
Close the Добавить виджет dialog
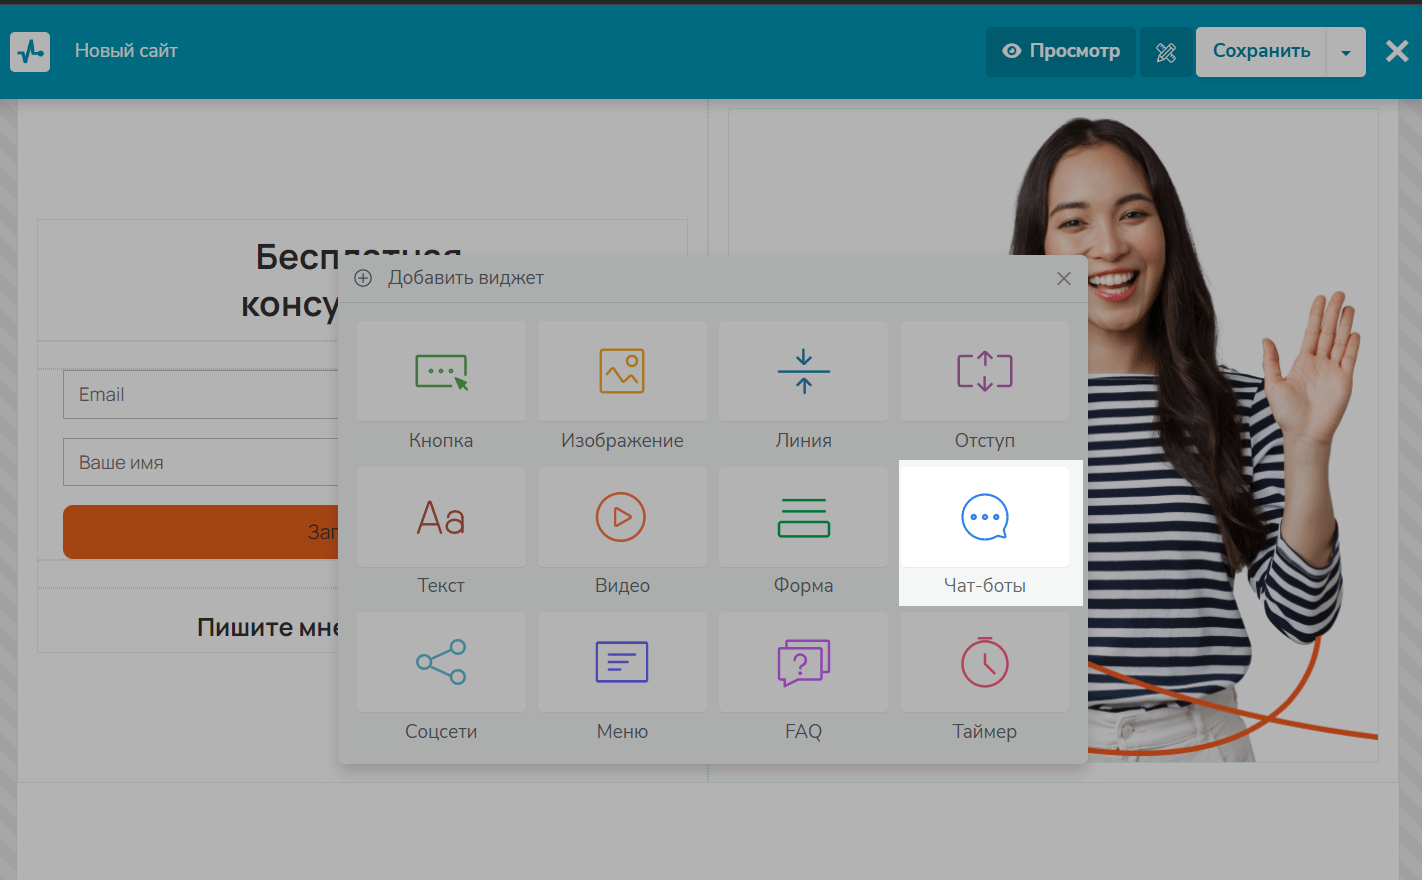pyautogui.click(x=1064, y=279)
